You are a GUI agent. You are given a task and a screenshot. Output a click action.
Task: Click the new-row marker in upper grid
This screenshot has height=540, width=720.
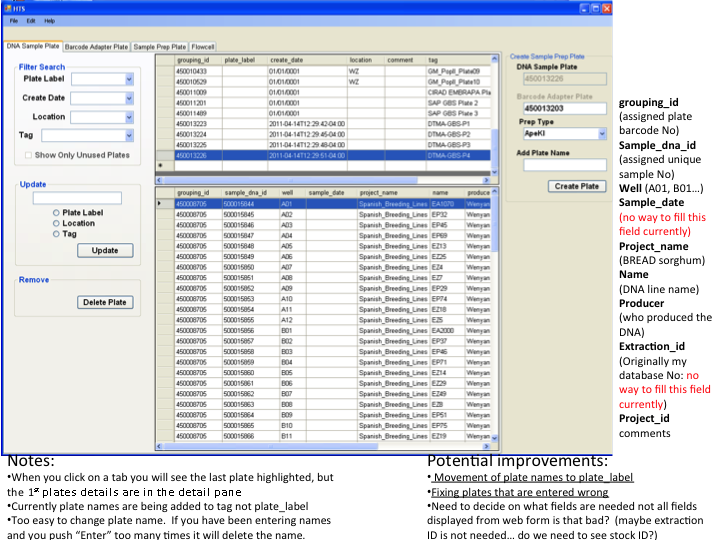pos(165,166)
